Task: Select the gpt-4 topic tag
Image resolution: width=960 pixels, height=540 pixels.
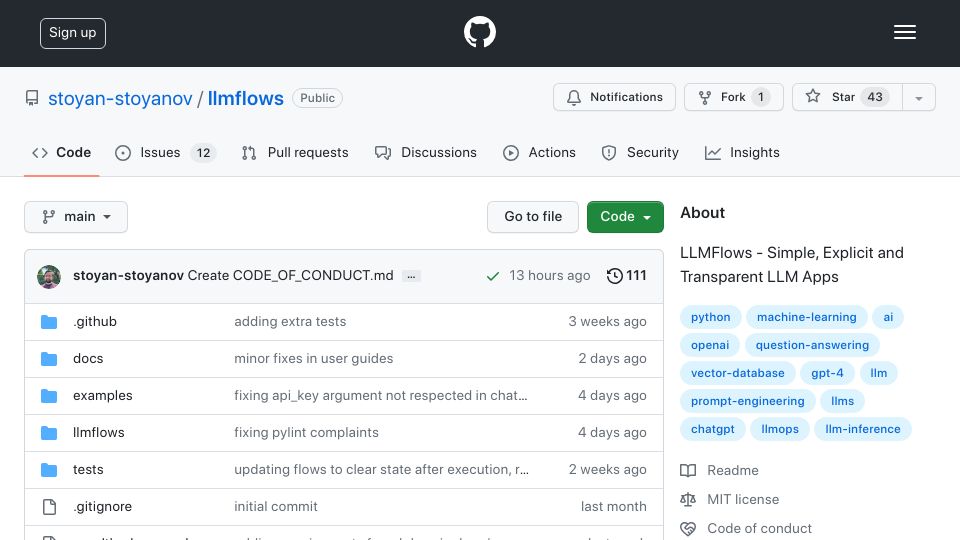Action: [x=827, y=373]
